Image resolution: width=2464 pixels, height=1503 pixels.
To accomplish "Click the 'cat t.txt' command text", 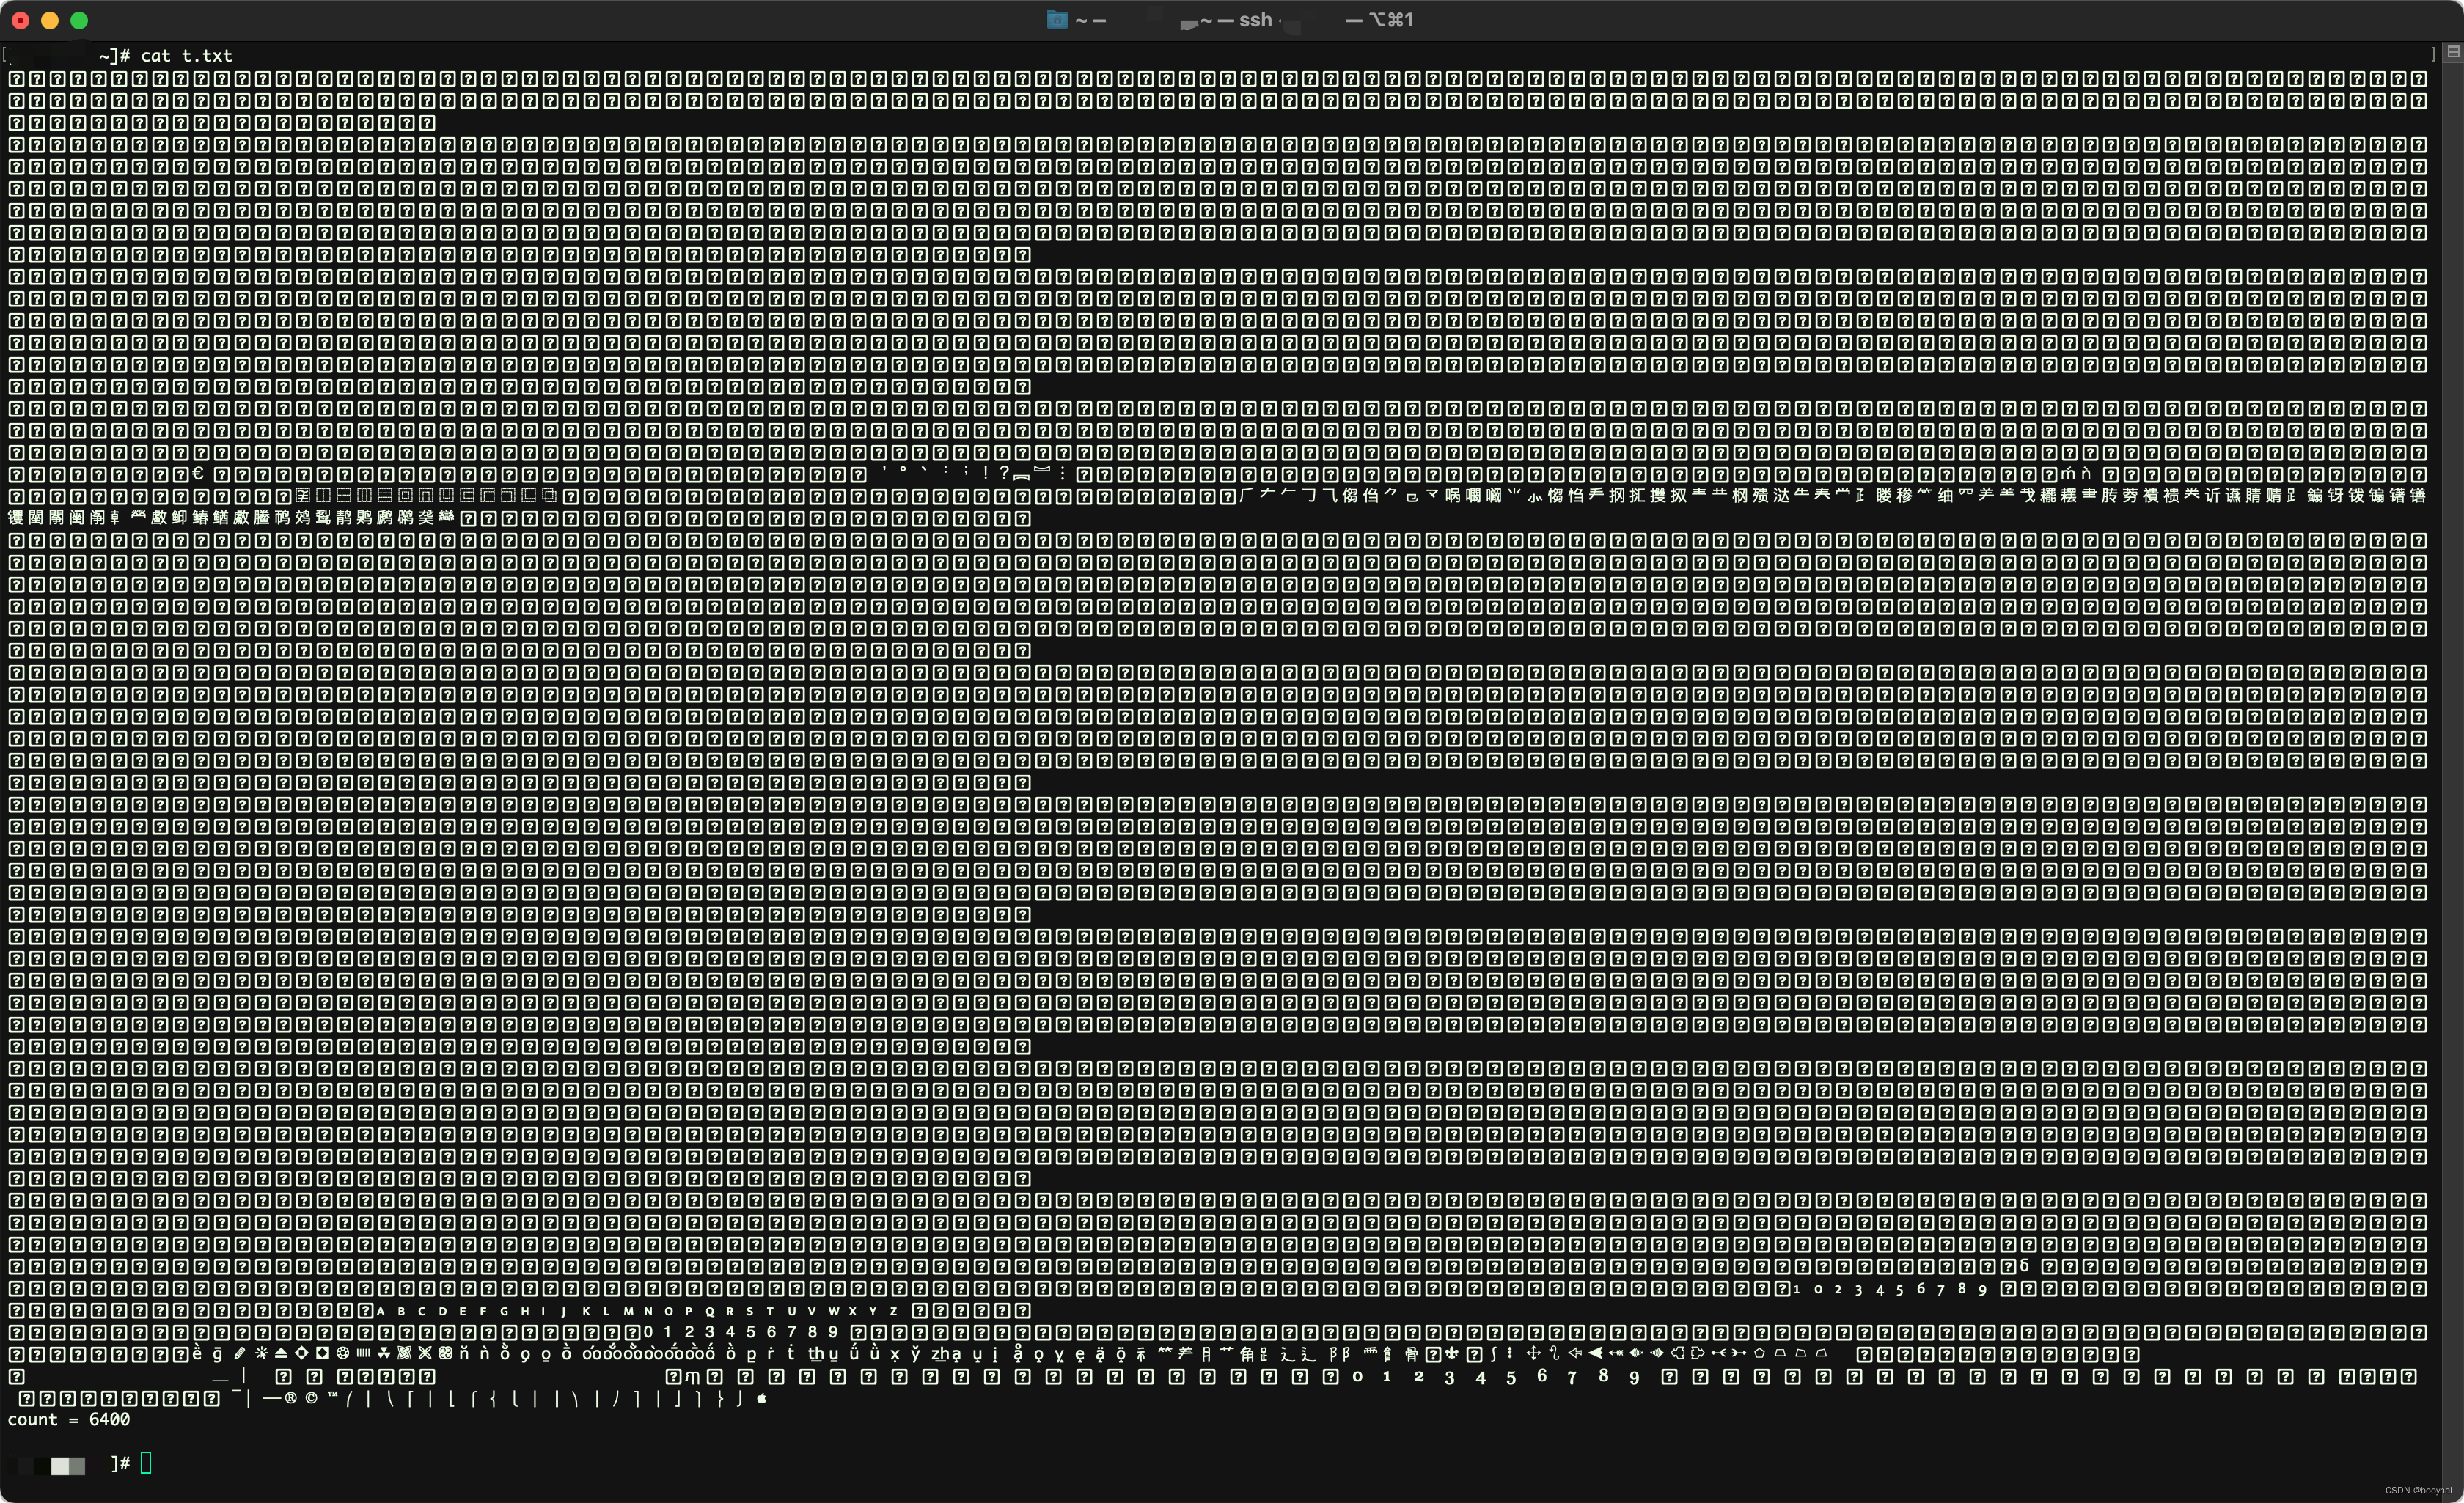I will point(186,56).
